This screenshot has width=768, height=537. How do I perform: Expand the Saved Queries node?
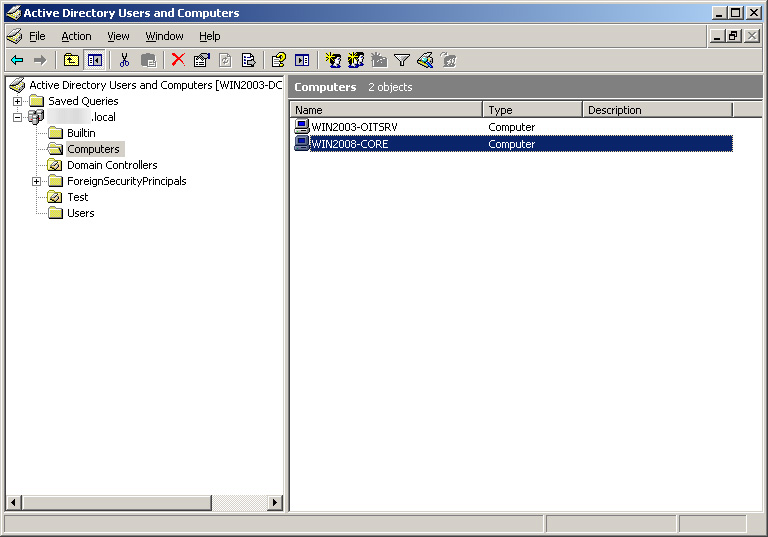click(x=17, y=101)
